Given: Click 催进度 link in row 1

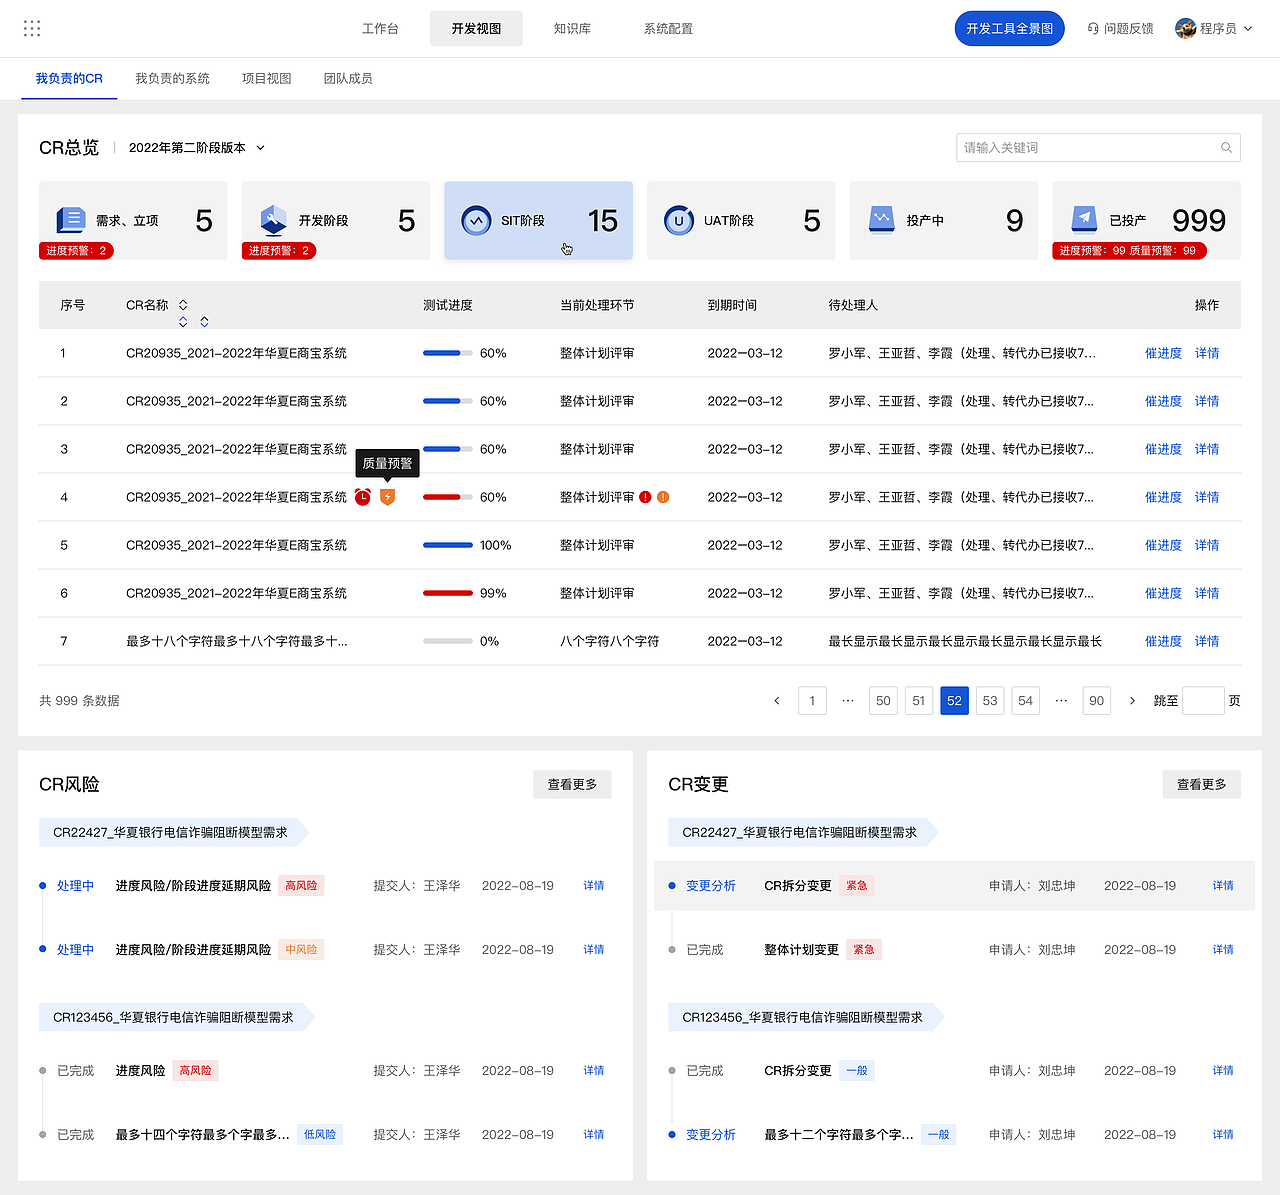Looking at the screenshot, I should coord(1163,353).
